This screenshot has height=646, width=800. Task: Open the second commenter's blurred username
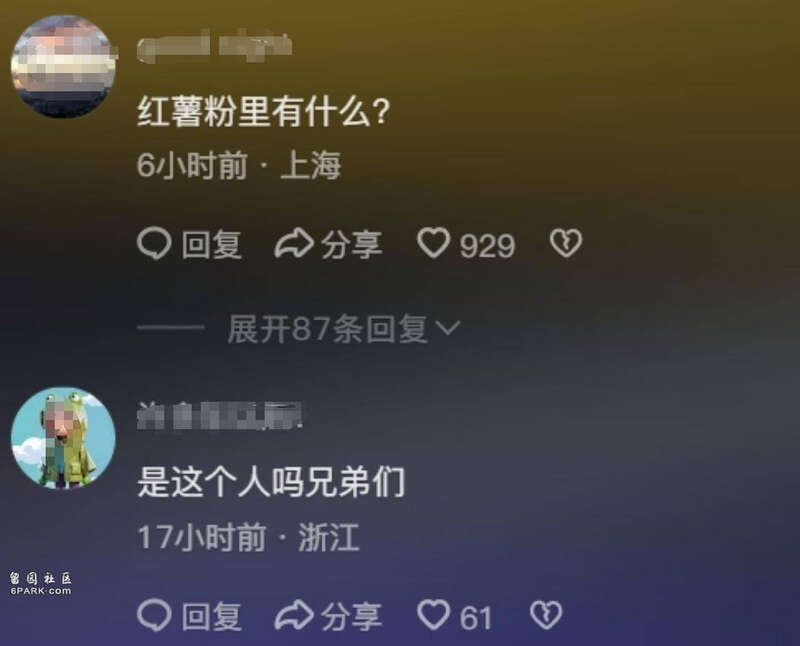point(219,416)
